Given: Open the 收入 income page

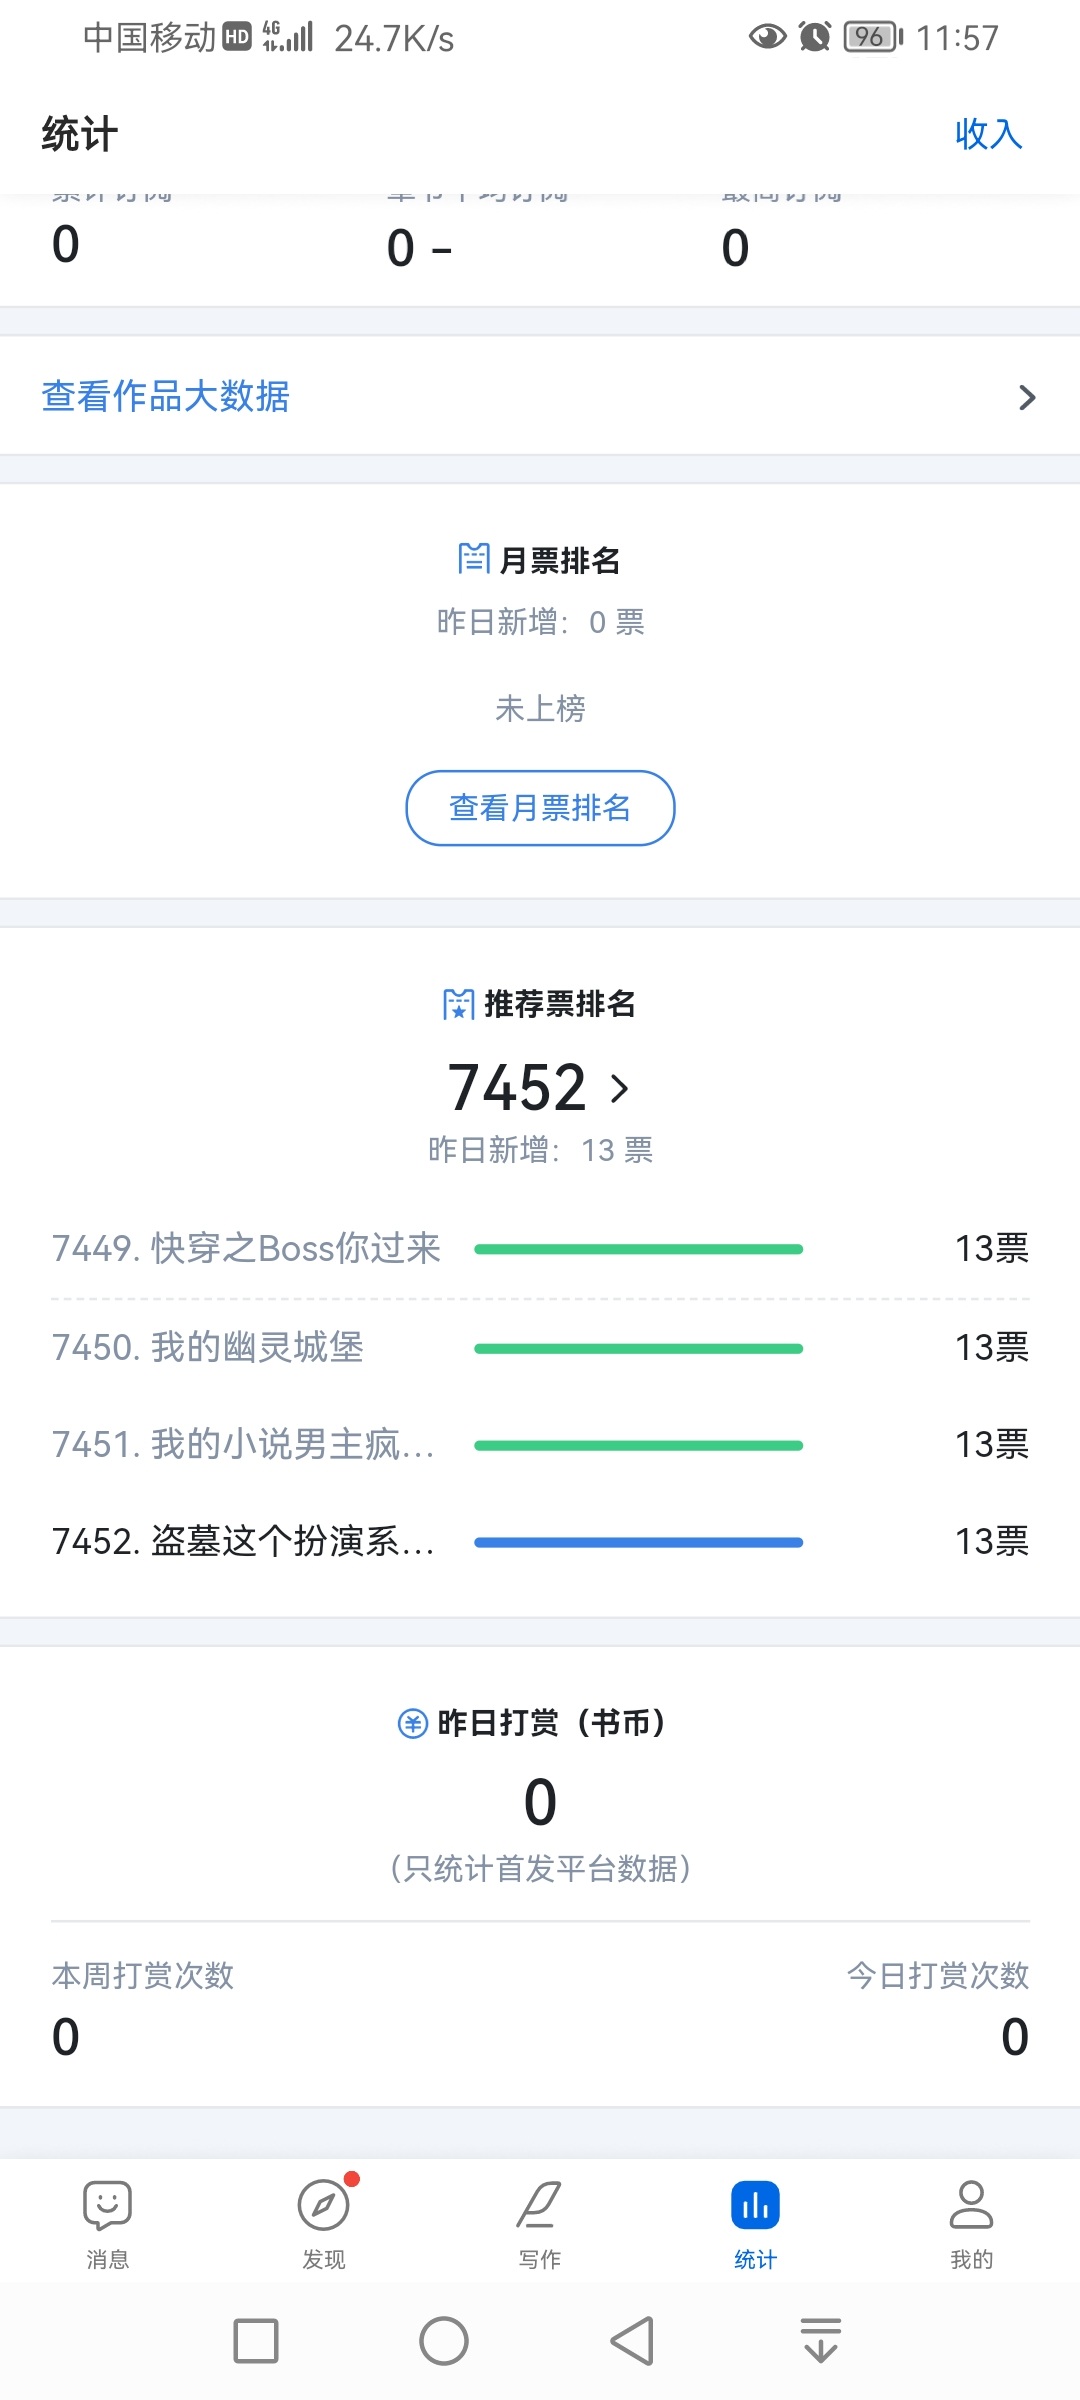Looking at the screenshot, I should (x=988, y=133).
